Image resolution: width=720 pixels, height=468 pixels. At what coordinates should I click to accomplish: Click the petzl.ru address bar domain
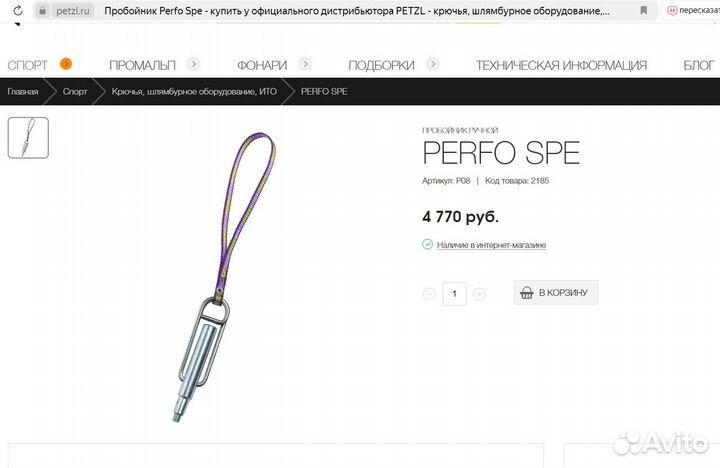[73, 11]
